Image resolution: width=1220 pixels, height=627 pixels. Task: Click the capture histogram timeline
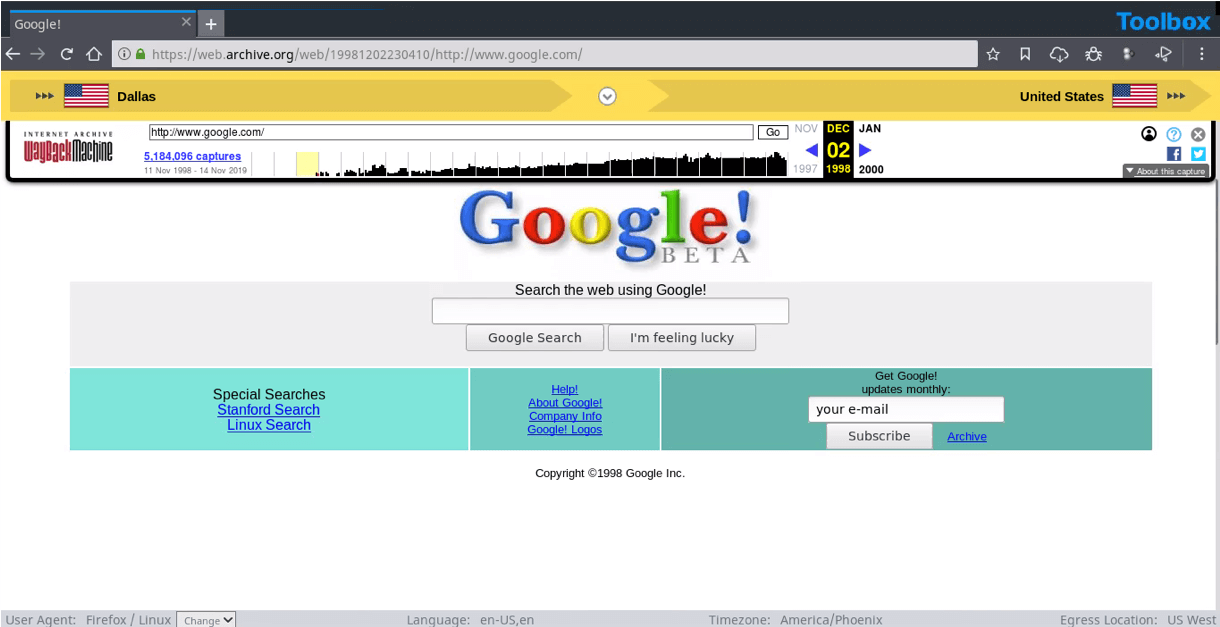[520, 164]
